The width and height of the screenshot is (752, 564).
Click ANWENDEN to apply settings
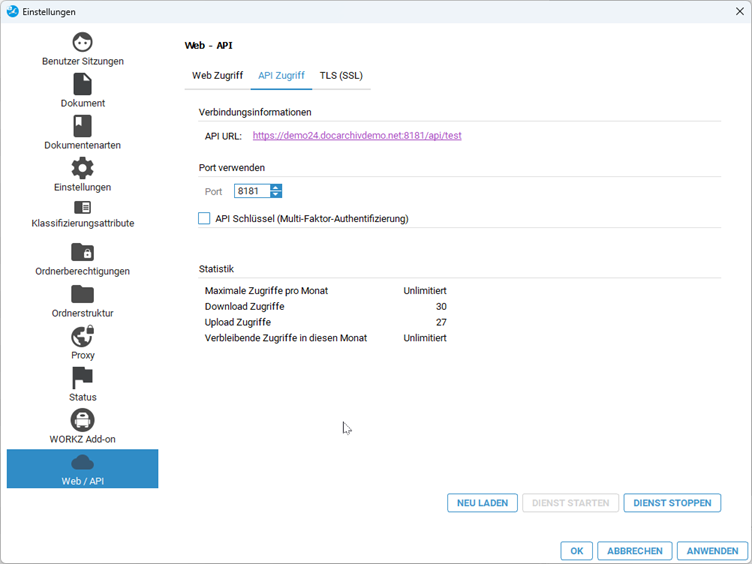click(713, 551)
